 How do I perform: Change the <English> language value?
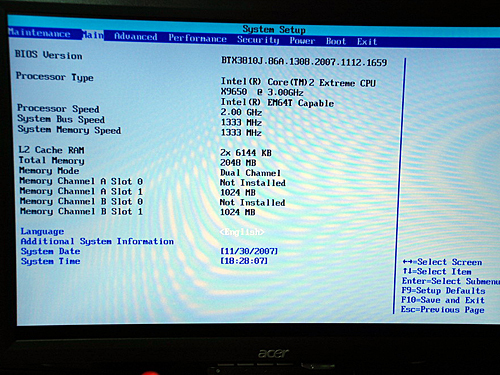pyautogui.click(x=242, y=232)
